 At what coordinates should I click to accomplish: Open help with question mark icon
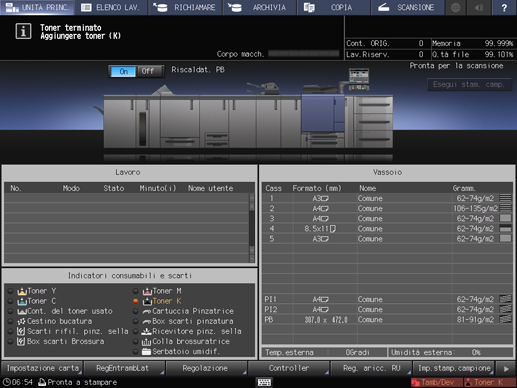pos(504,7)
